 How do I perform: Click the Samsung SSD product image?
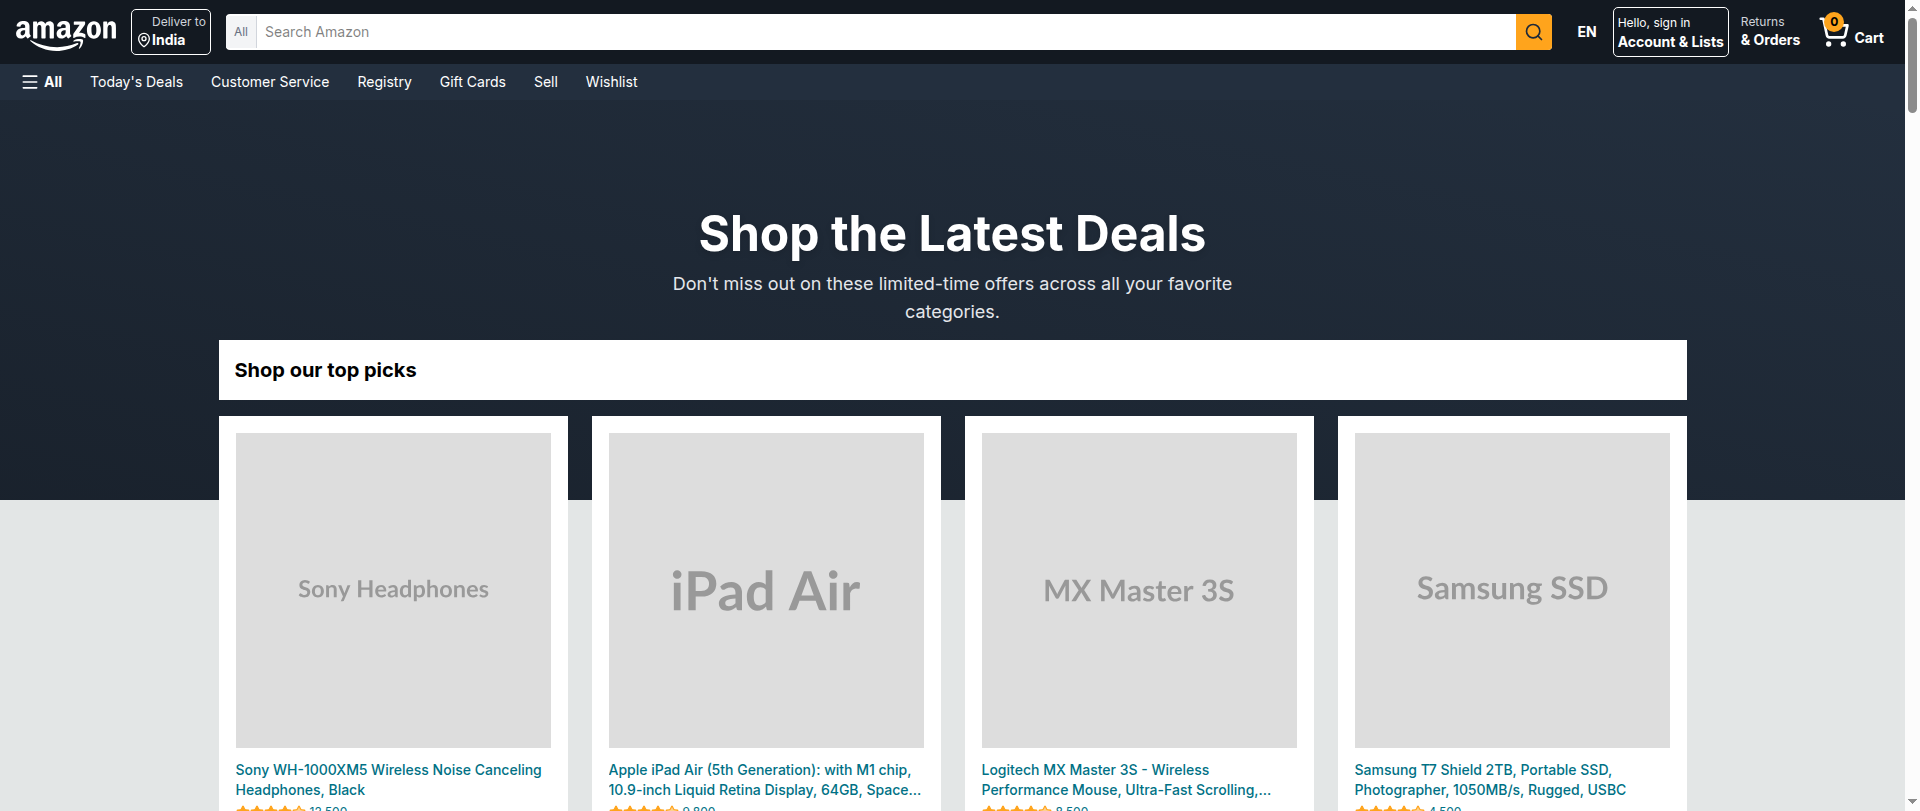point(1512,590)
